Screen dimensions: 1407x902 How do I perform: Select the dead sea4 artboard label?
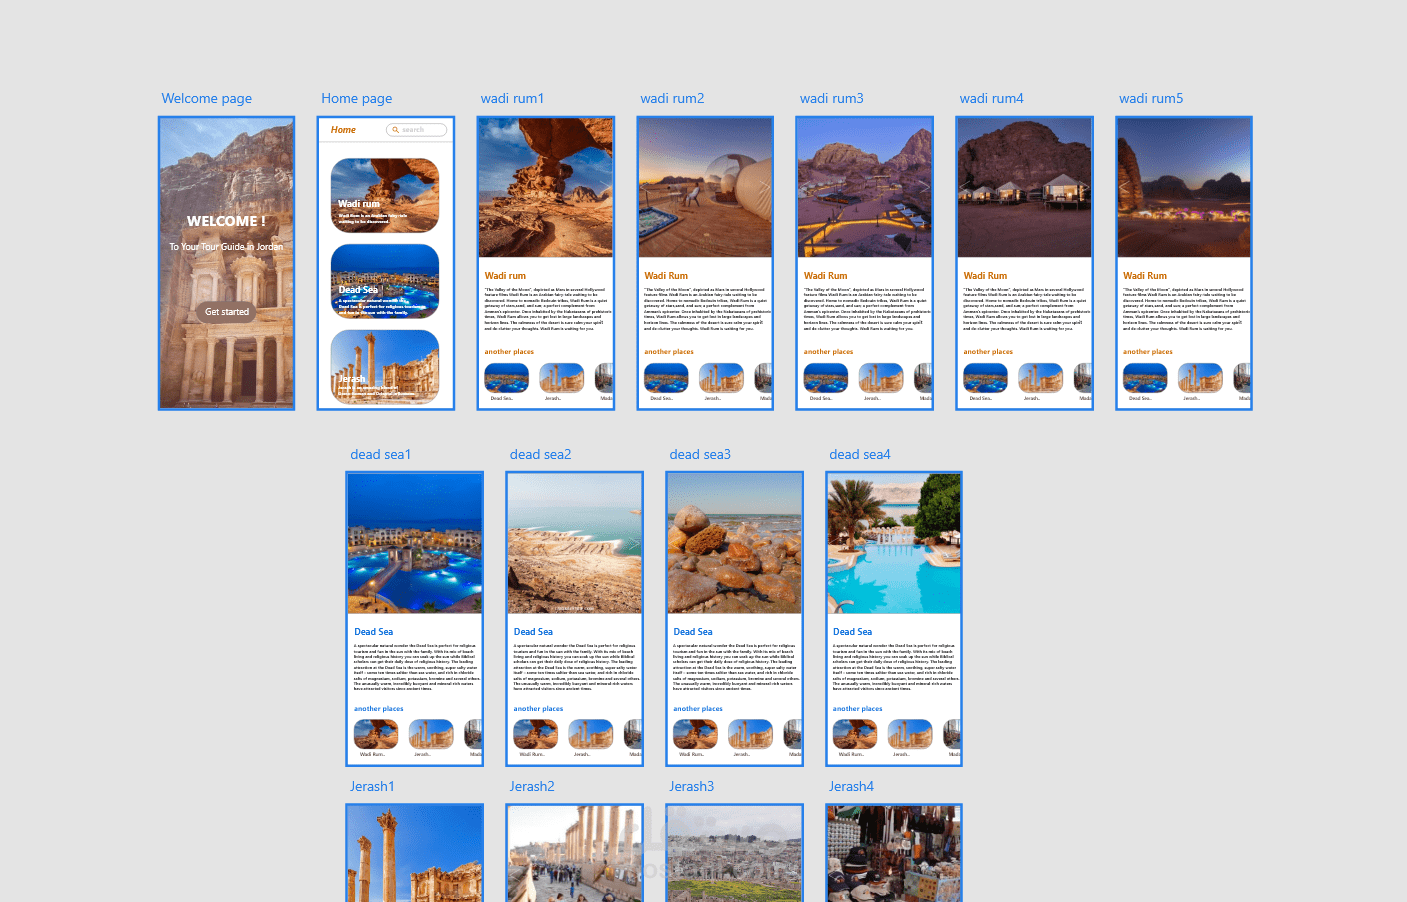860,454
